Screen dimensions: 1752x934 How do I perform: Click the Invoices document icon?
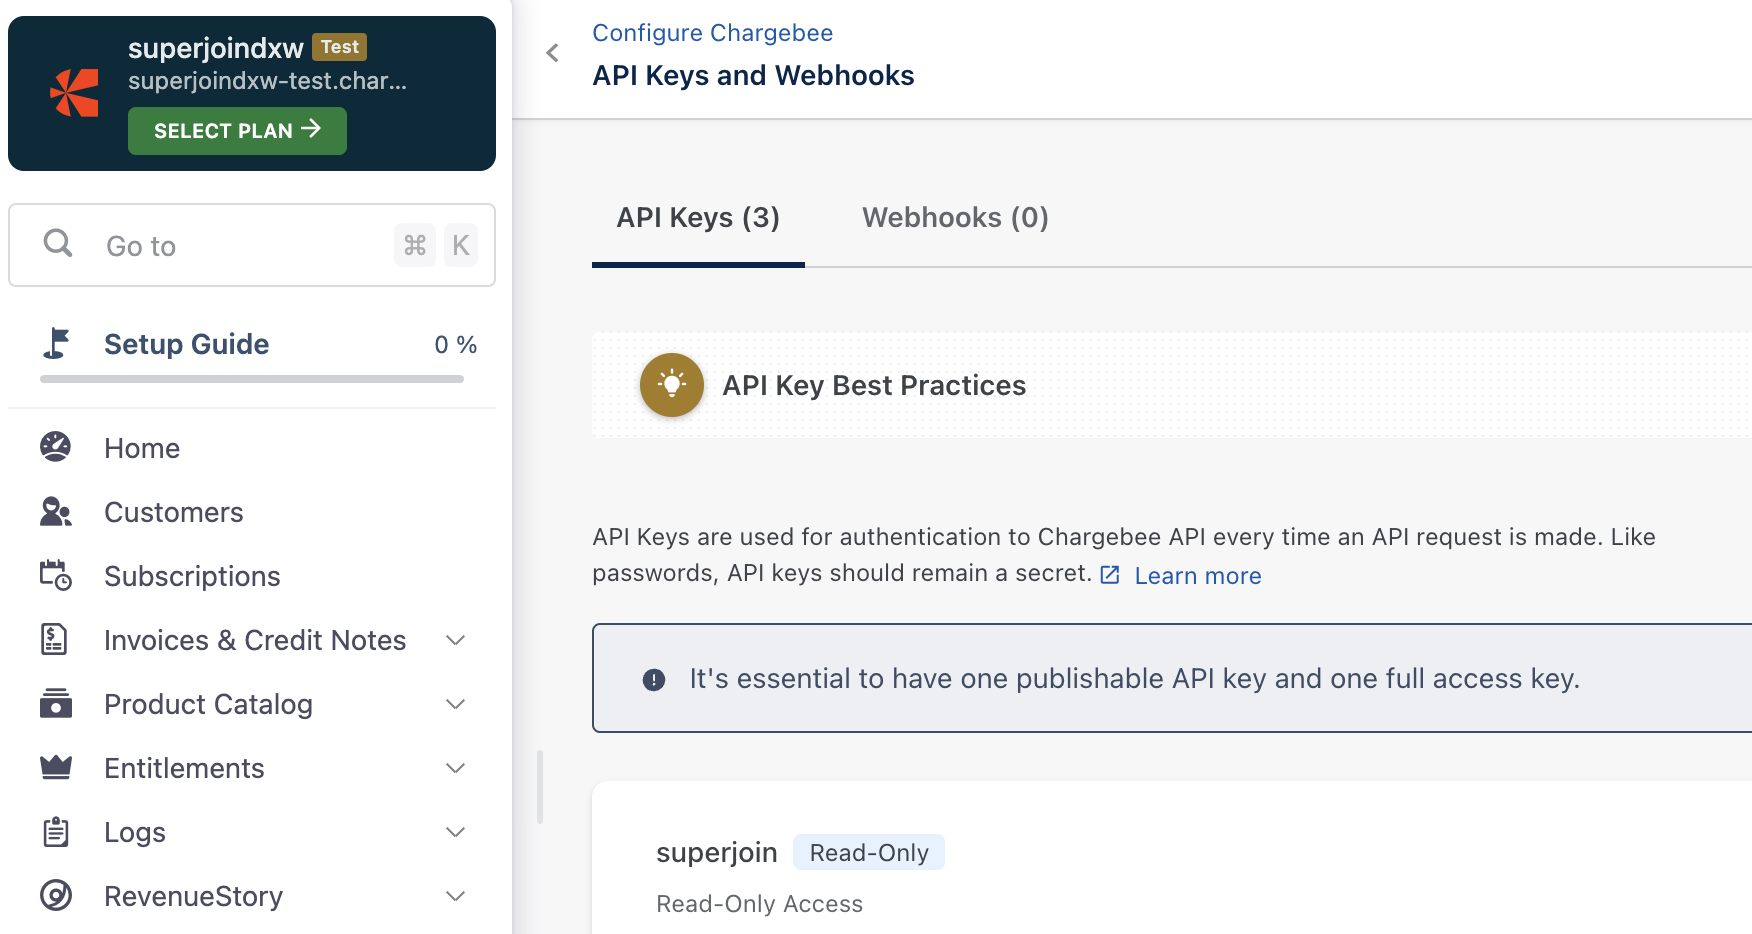coord(54,639)
